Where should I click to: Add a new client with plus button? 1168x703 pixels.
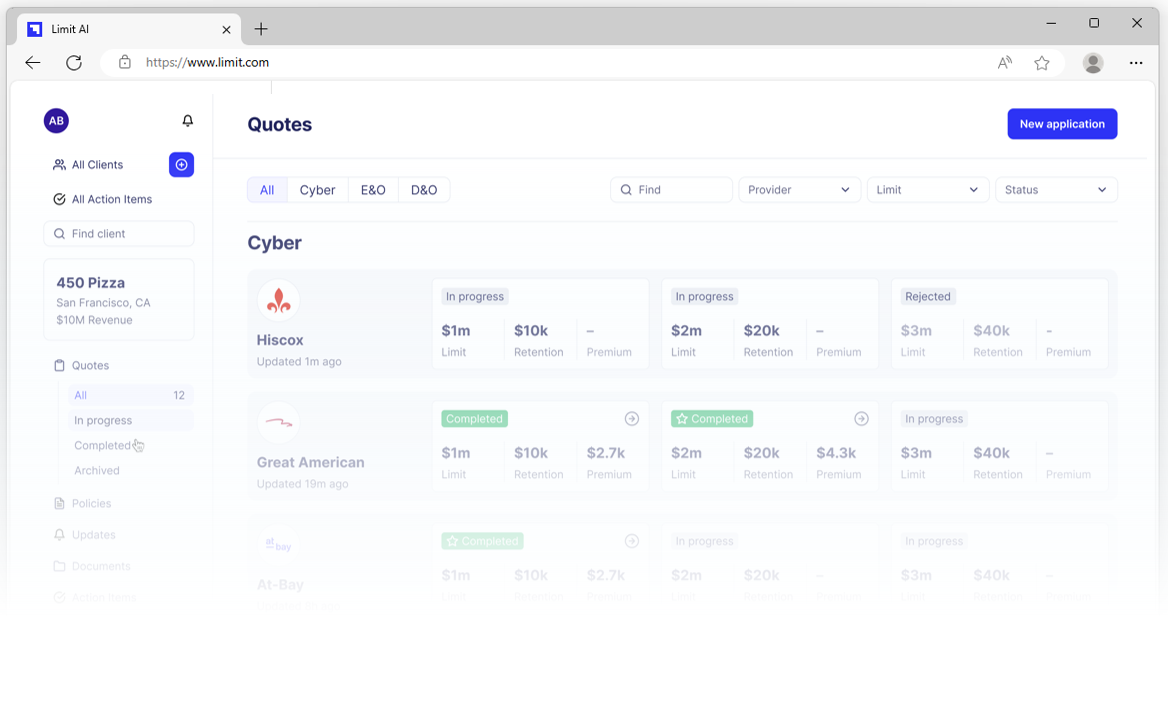(182, 165)
